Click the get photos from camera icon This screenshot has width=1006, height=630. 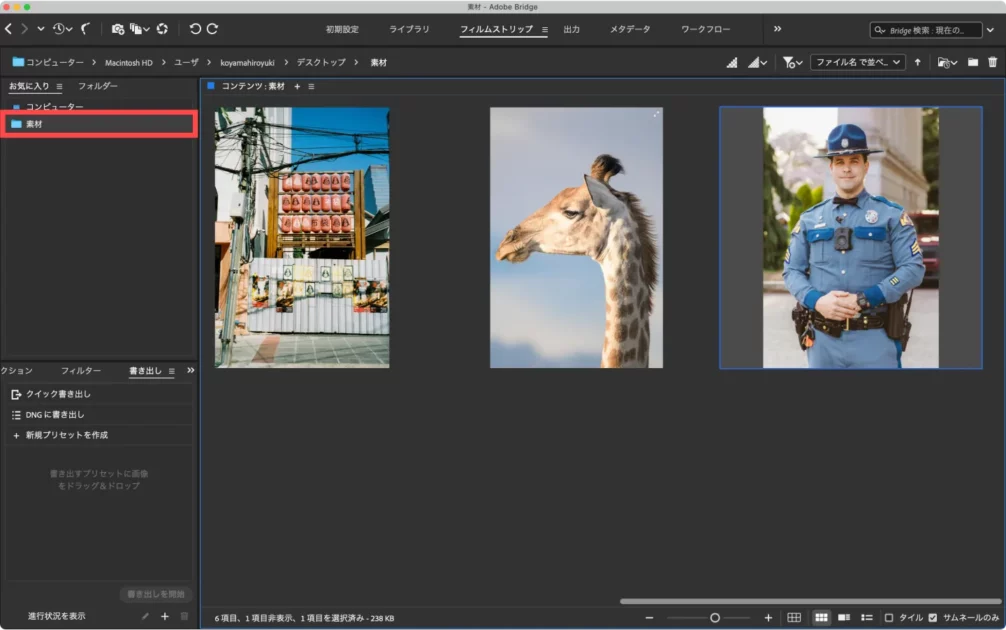pyautogui.click(x=118, y=29)
